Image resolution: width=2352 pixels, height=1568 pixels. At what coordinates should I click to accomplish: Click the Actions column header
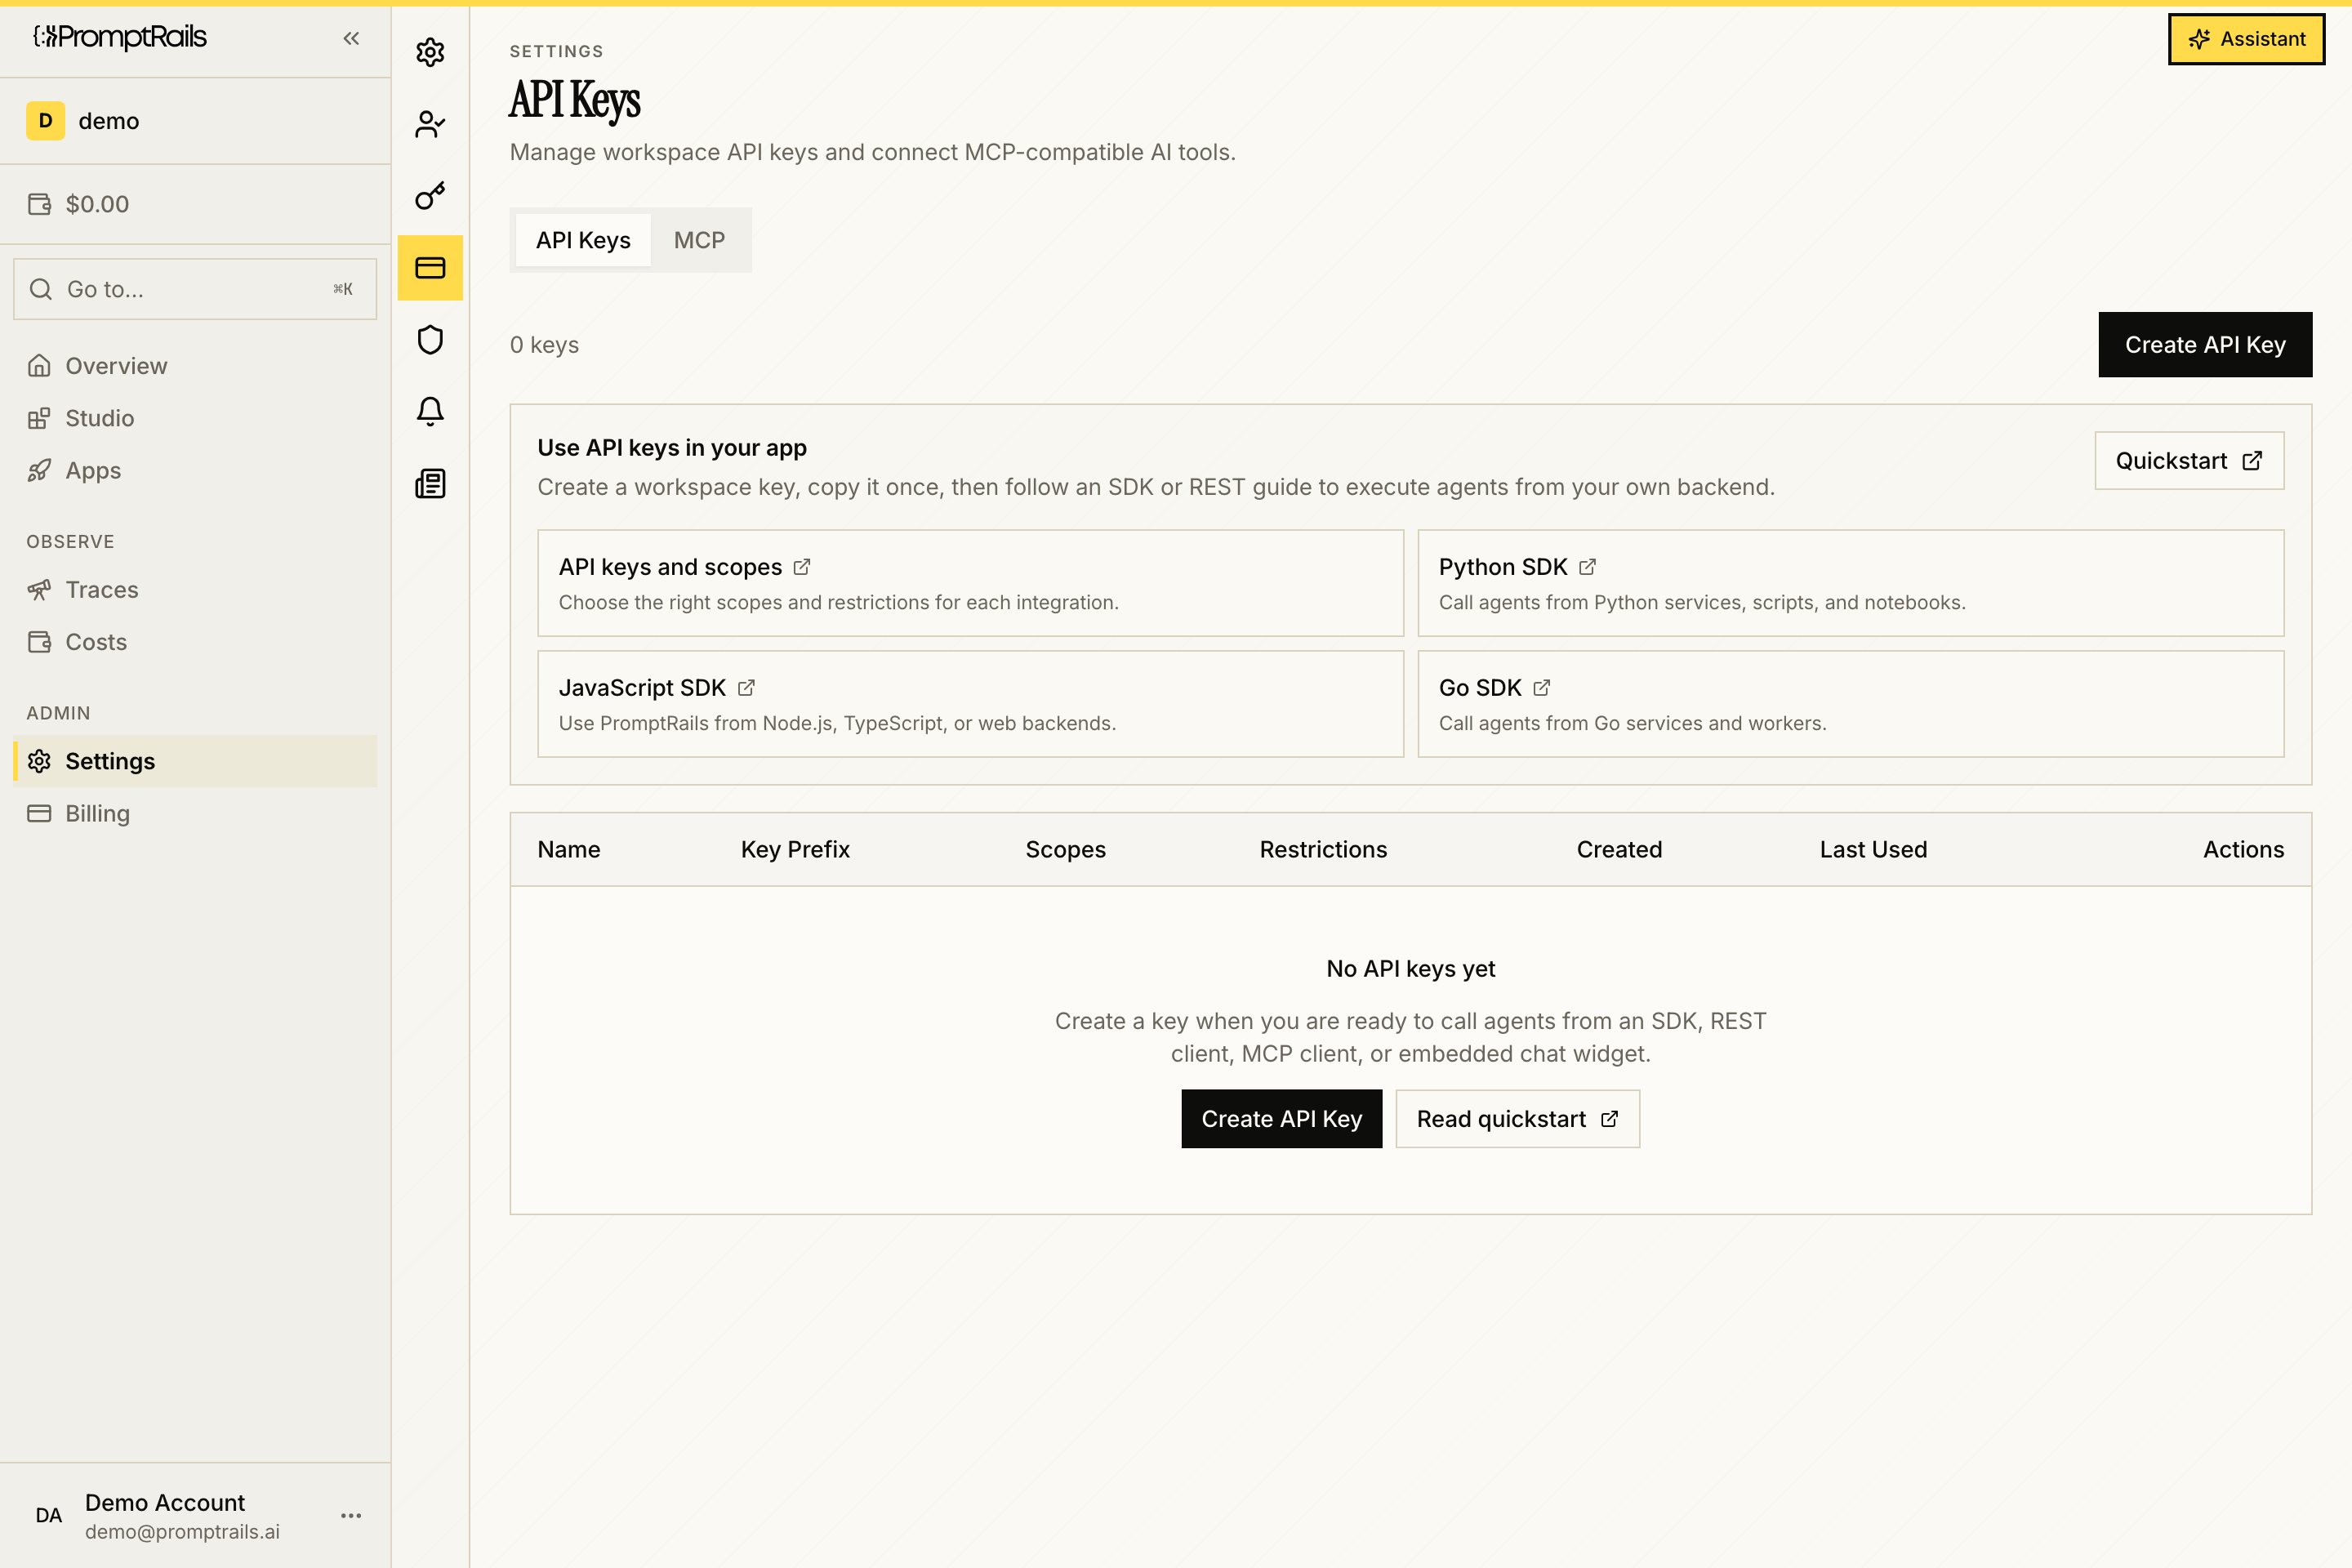point(2243,850)
